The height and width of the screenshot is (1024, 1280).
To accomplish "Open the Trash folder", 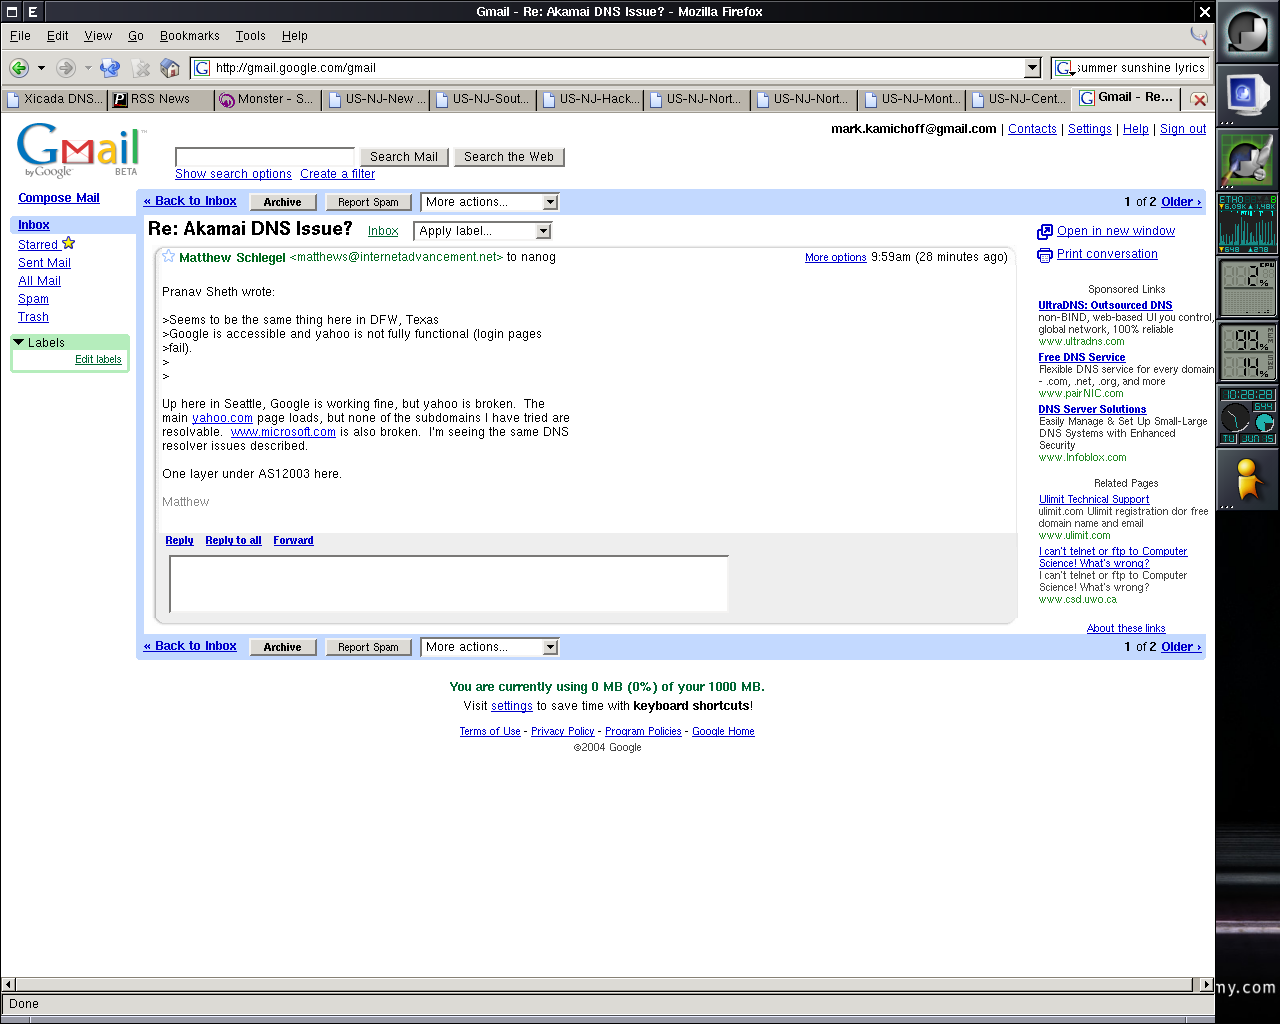I will pyautogui.click(x=33, y=317).
